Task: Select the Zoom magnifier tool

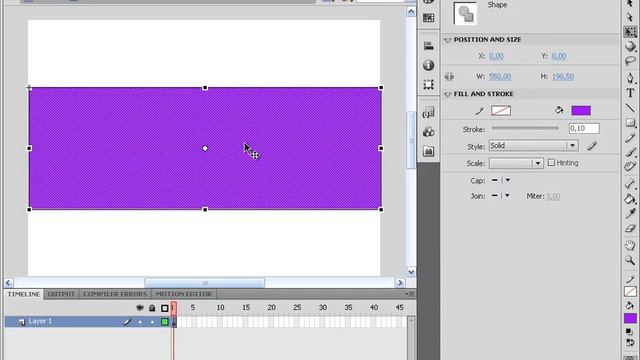Action: [x=630, y=260]
